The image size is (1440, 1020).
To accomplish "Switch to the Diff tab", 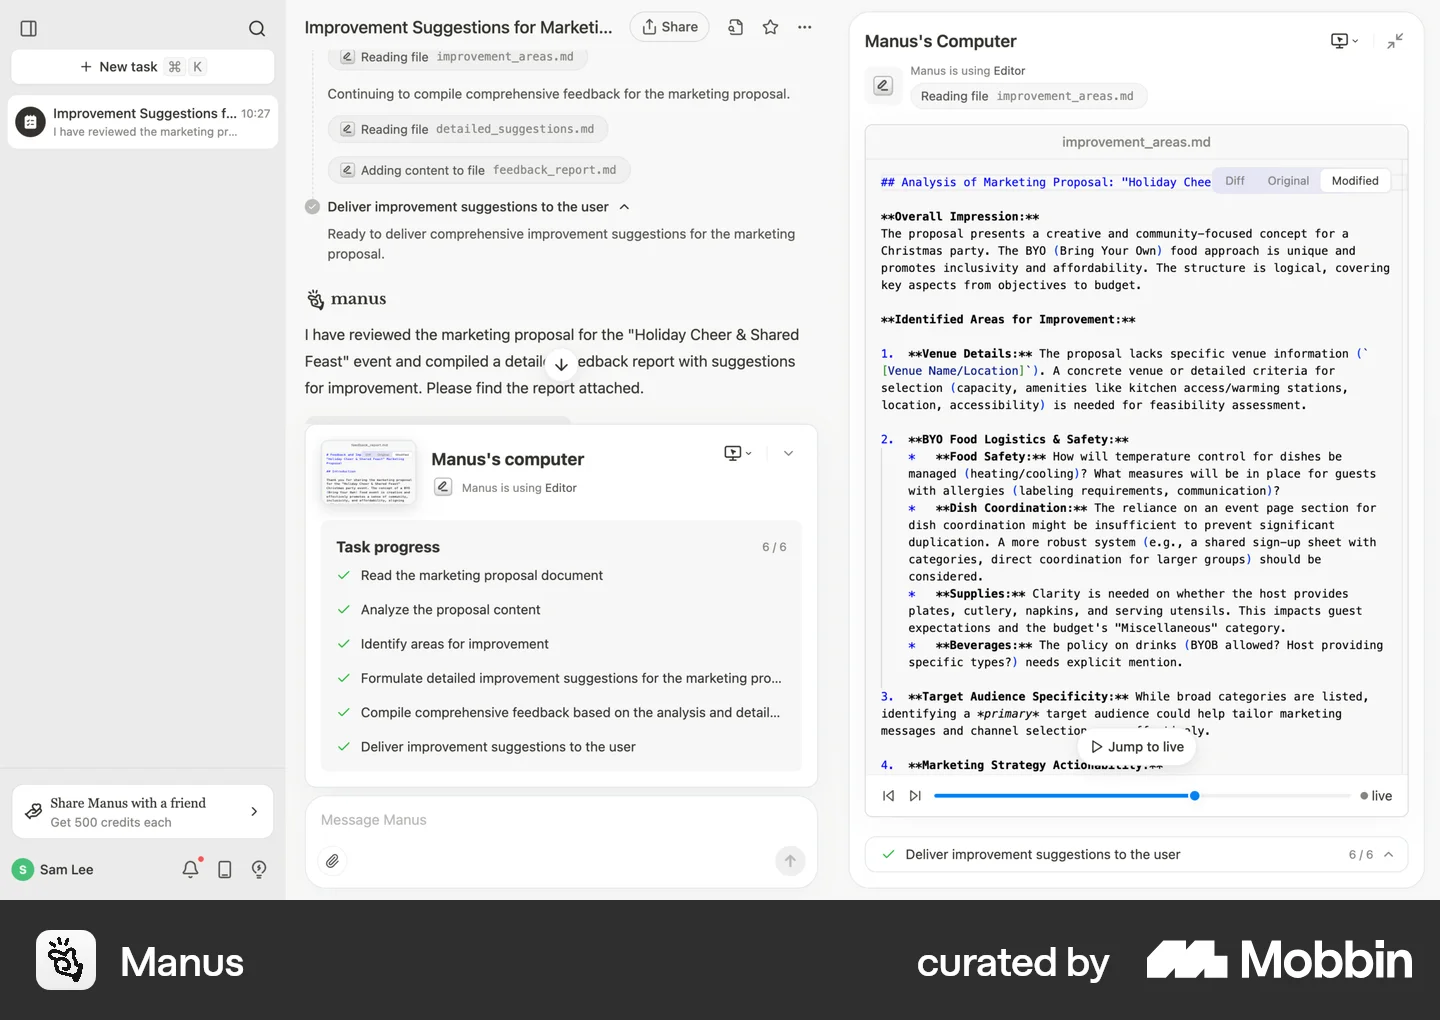I will 1235,181.
